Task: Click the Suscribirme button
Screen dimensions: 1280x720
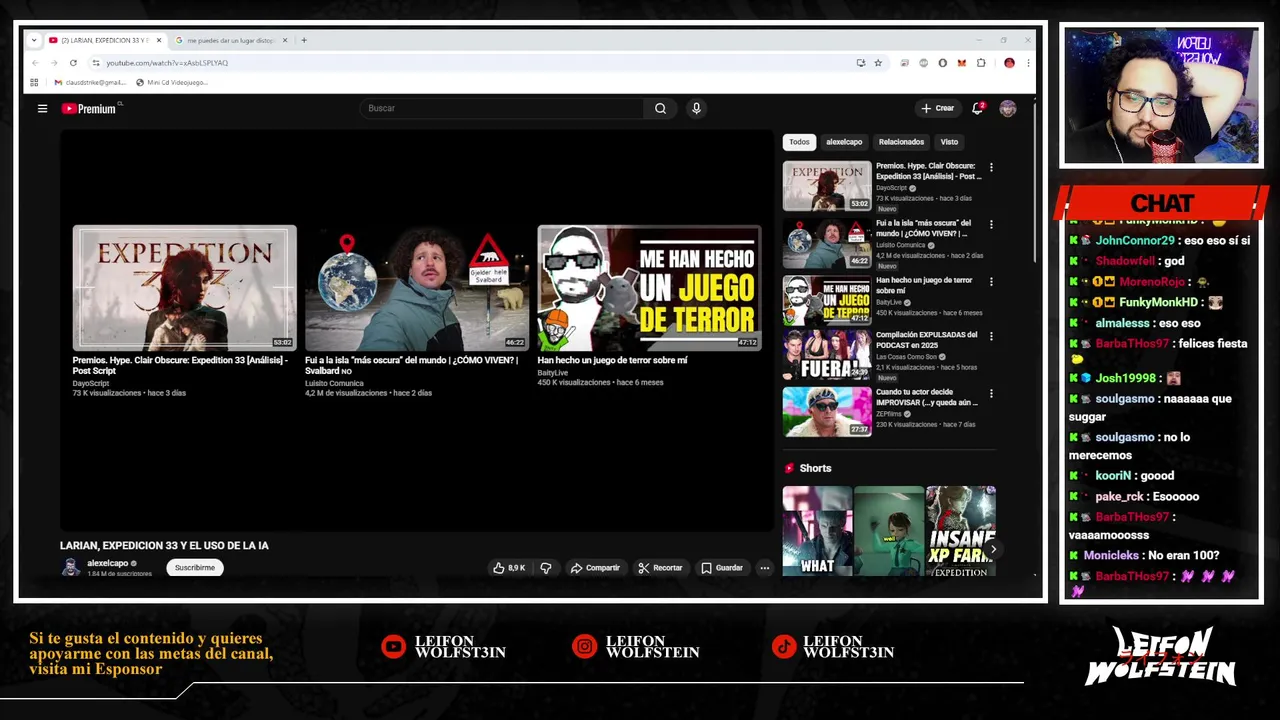Action: point(195,568)
